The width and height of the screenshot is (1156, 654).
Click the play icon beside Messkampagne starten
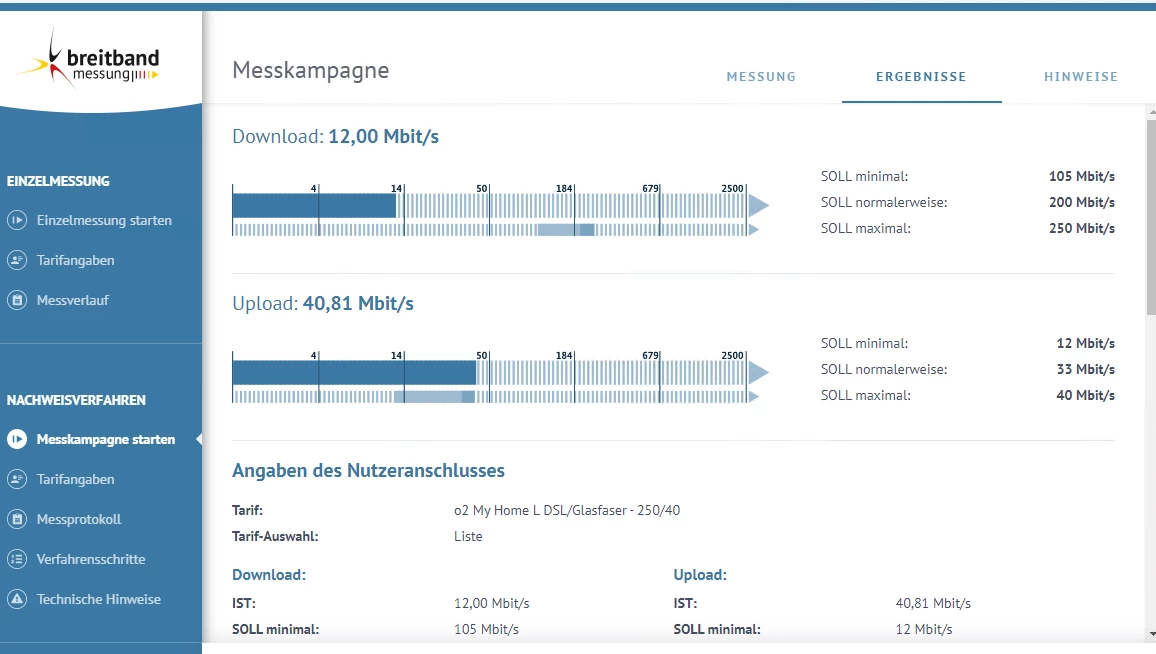tap(17, 439)
